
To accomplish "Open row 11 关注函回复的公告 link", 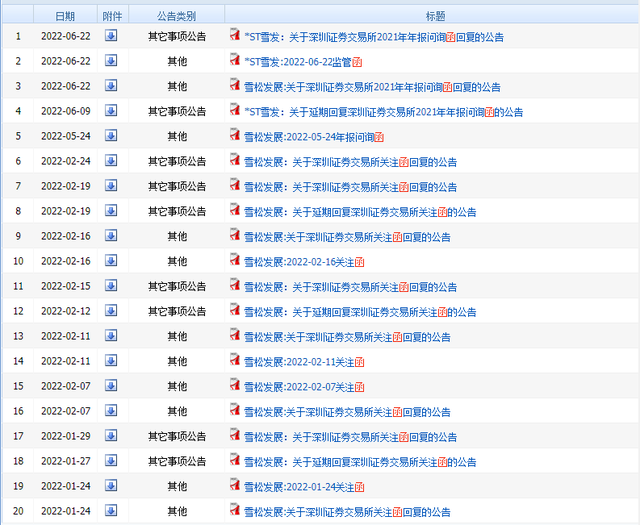I will click(x=350, y=287).
